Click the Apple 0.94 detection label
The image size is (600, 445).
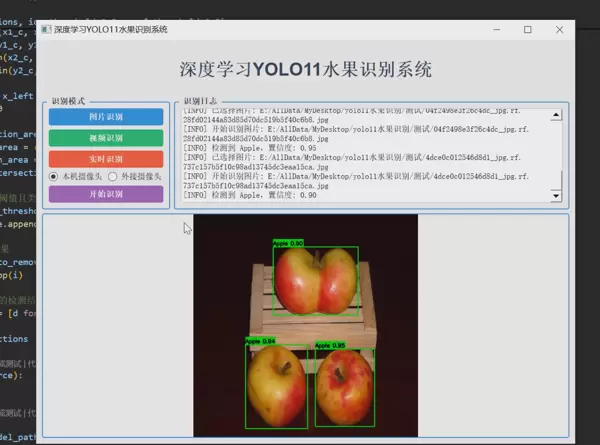click(260, 341)
